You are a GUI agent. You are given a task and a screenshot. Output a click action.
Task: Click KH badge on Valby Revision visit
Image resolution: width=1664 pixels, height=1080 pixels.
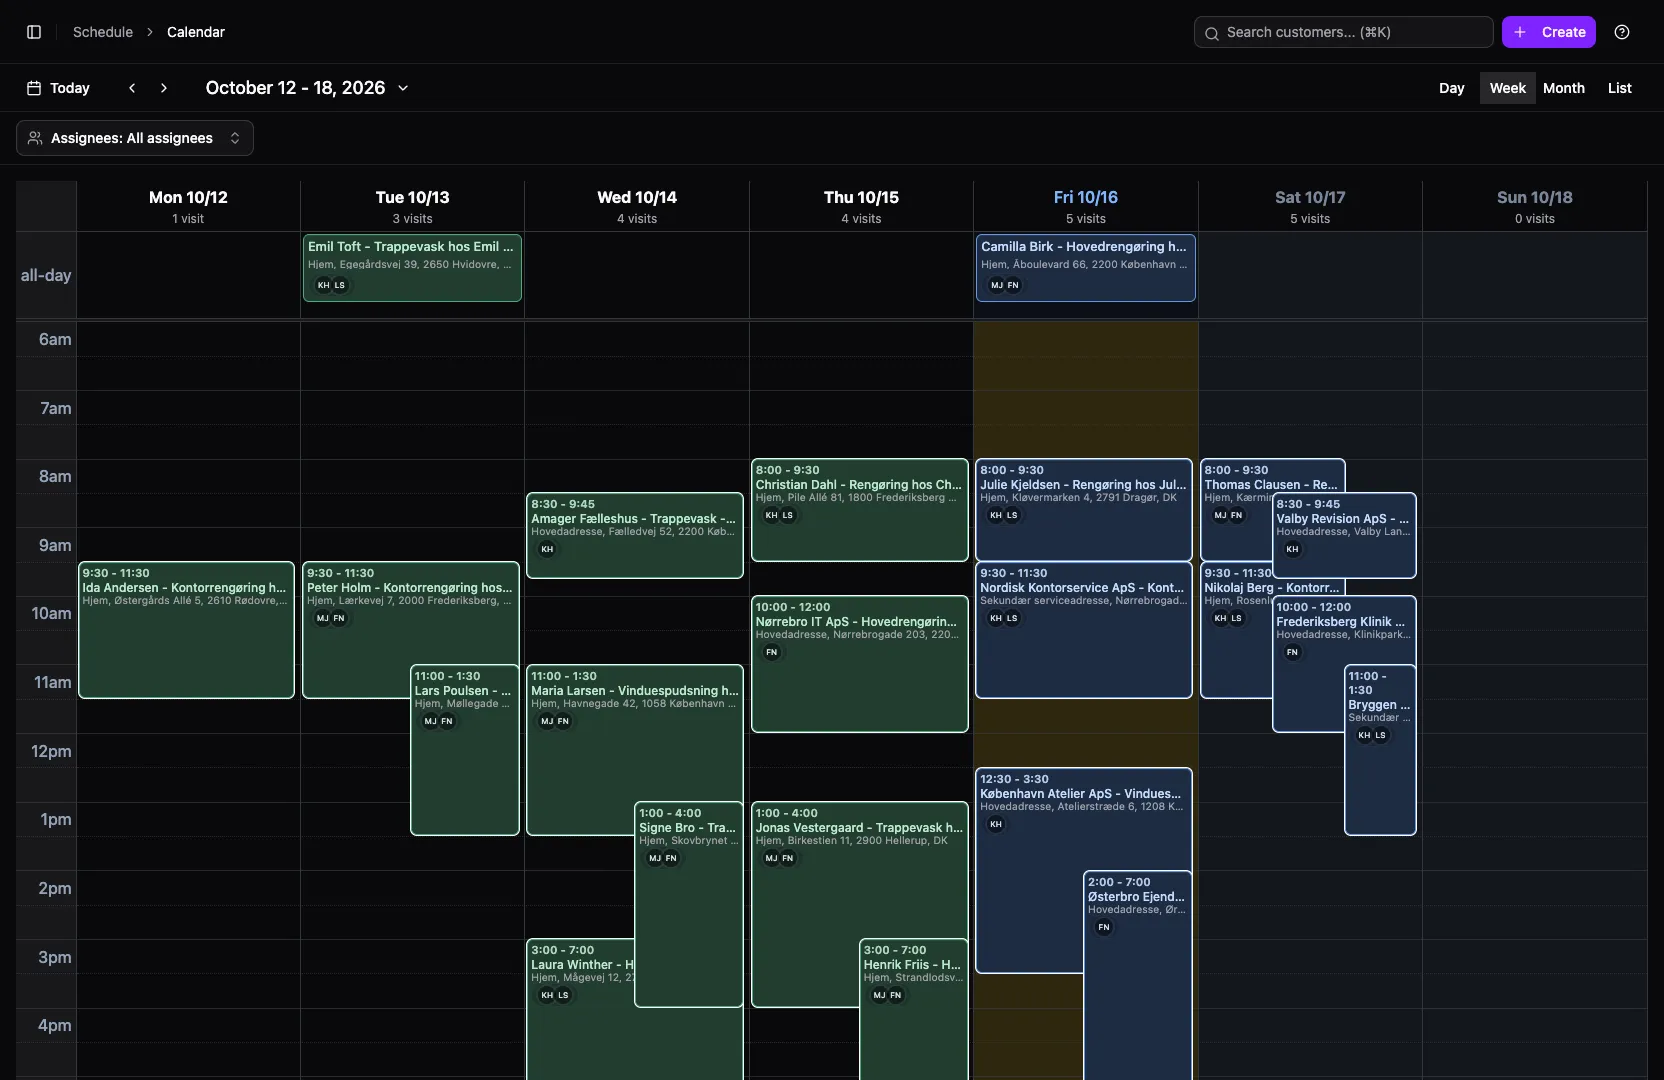pos(1292,549)
